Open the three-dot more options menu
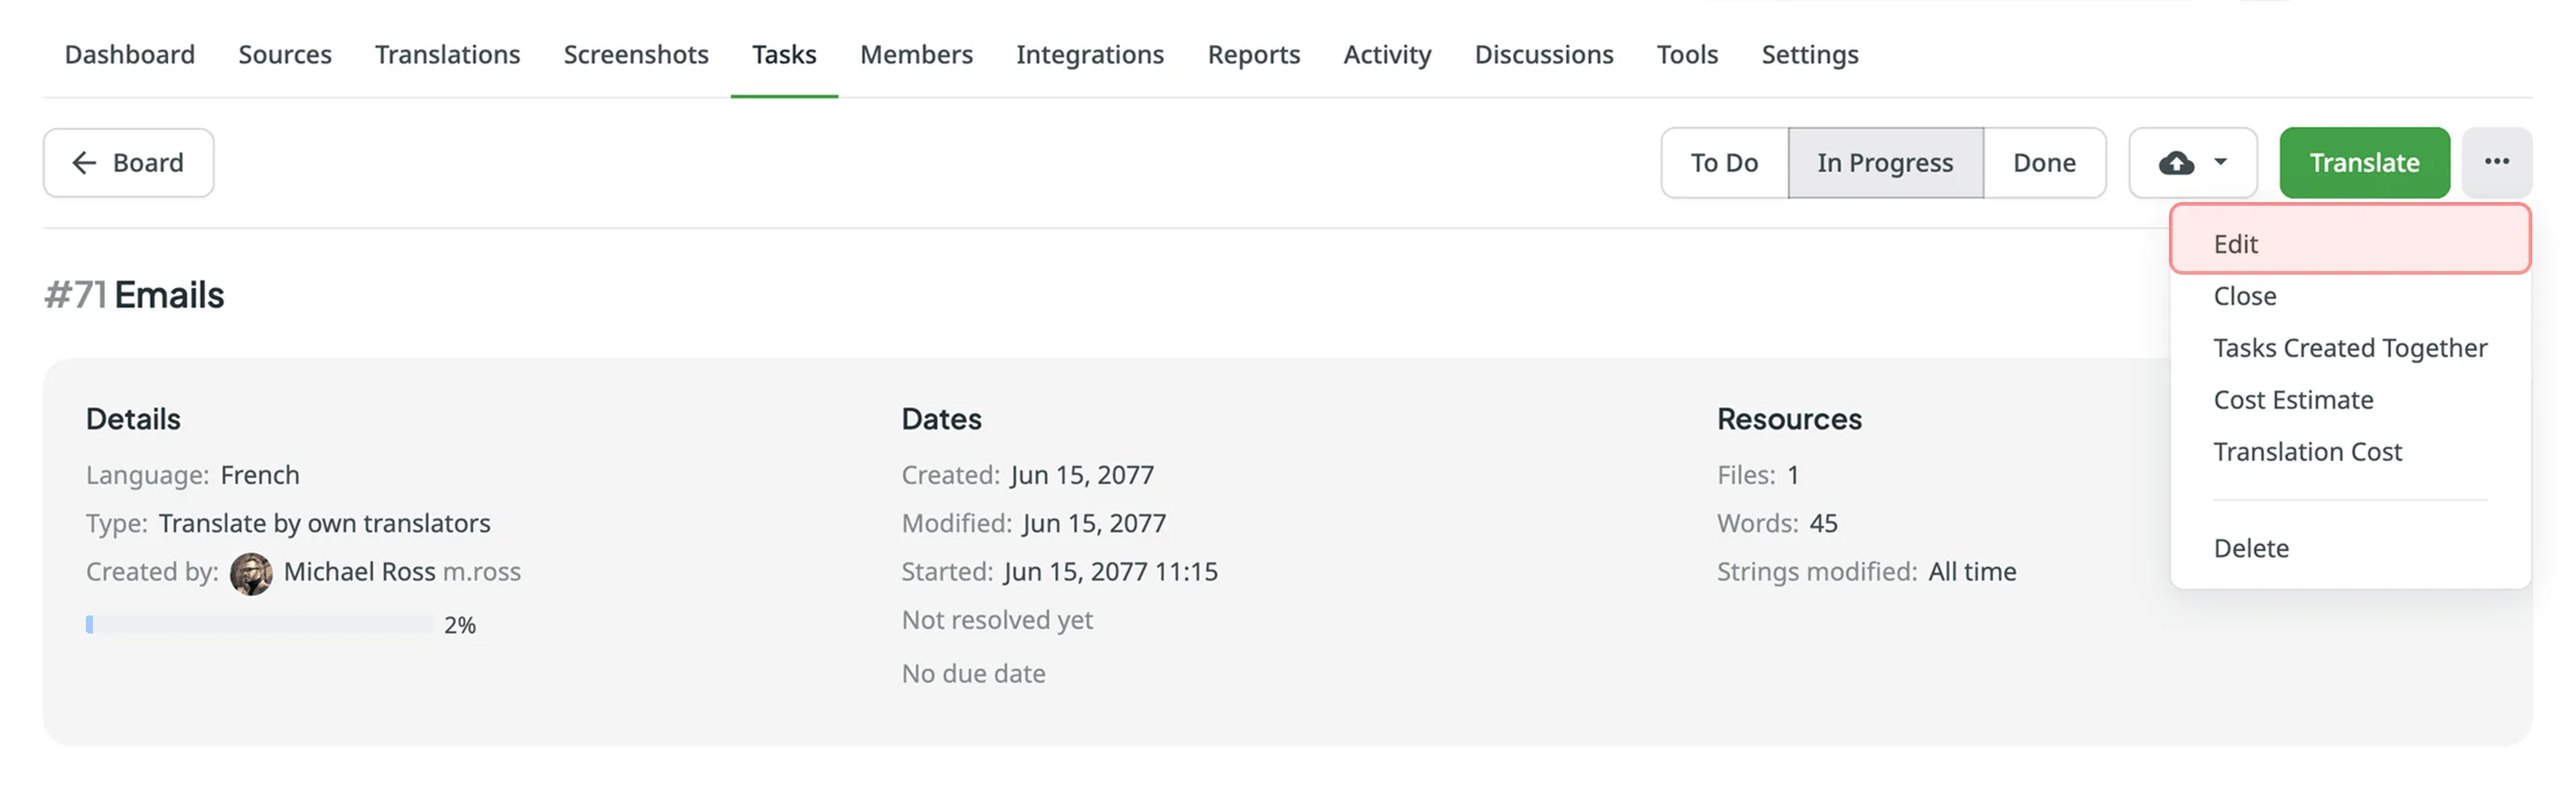The height and width of the screenshot is (789, 2576). [2496, 162]
